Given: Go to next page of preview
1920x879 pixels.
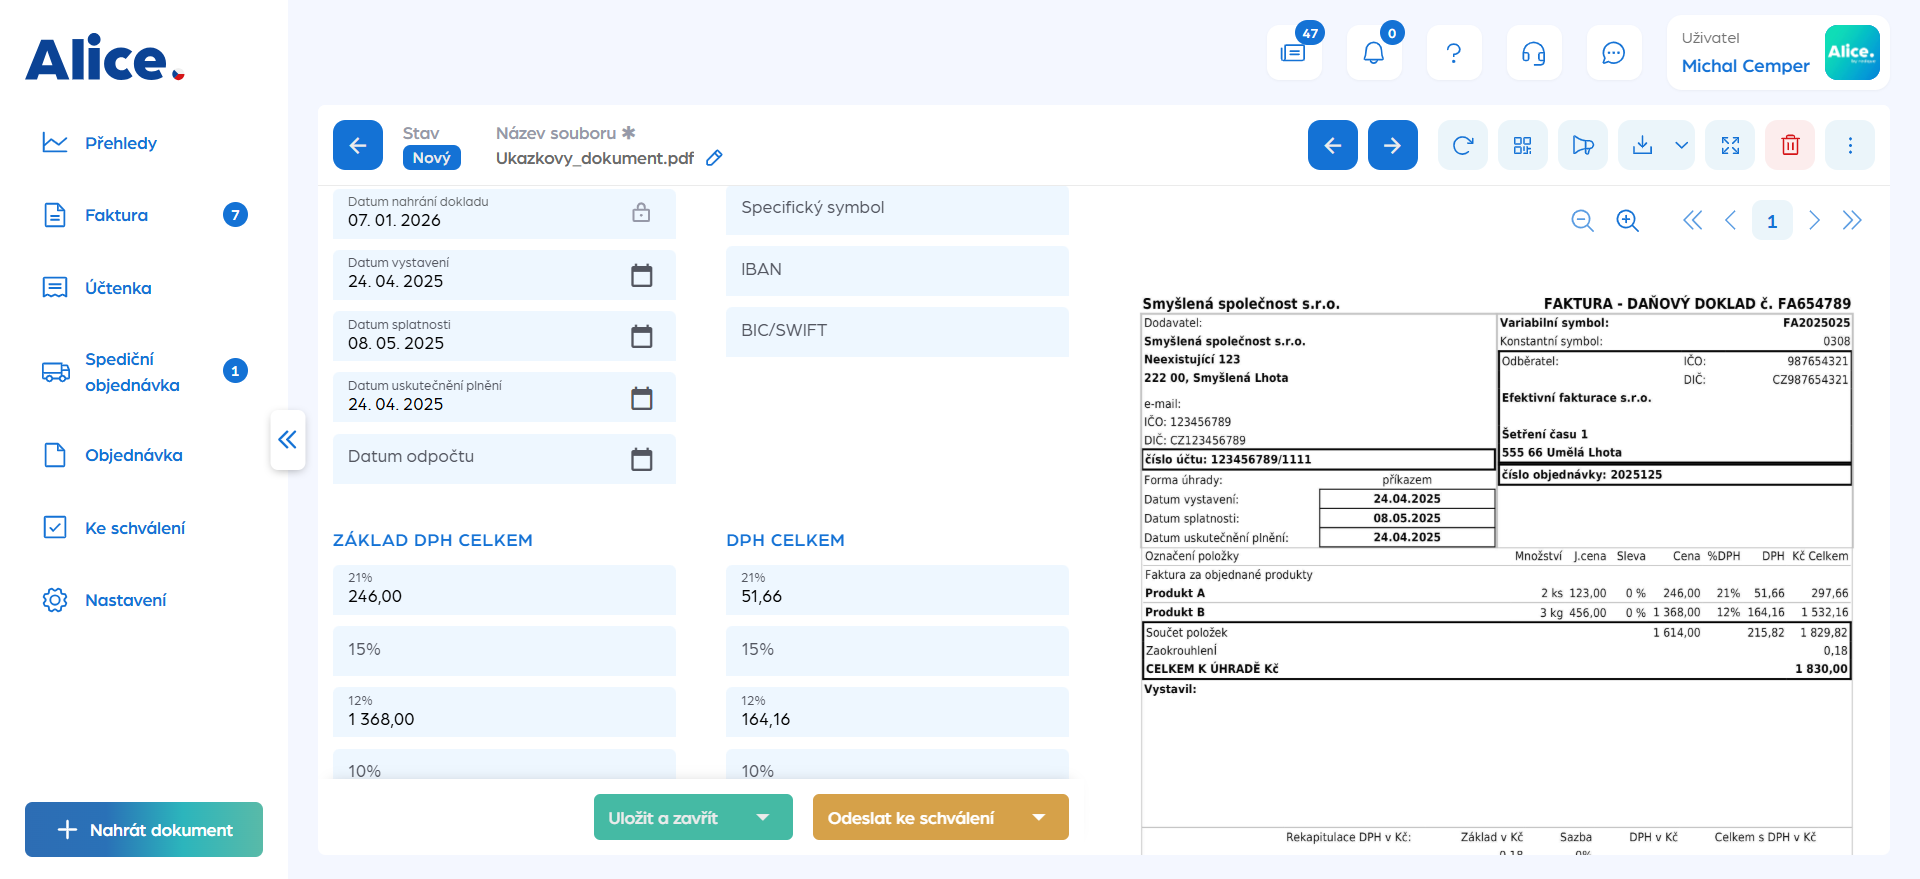Looking at the screenshot, I should (1814, 221).
